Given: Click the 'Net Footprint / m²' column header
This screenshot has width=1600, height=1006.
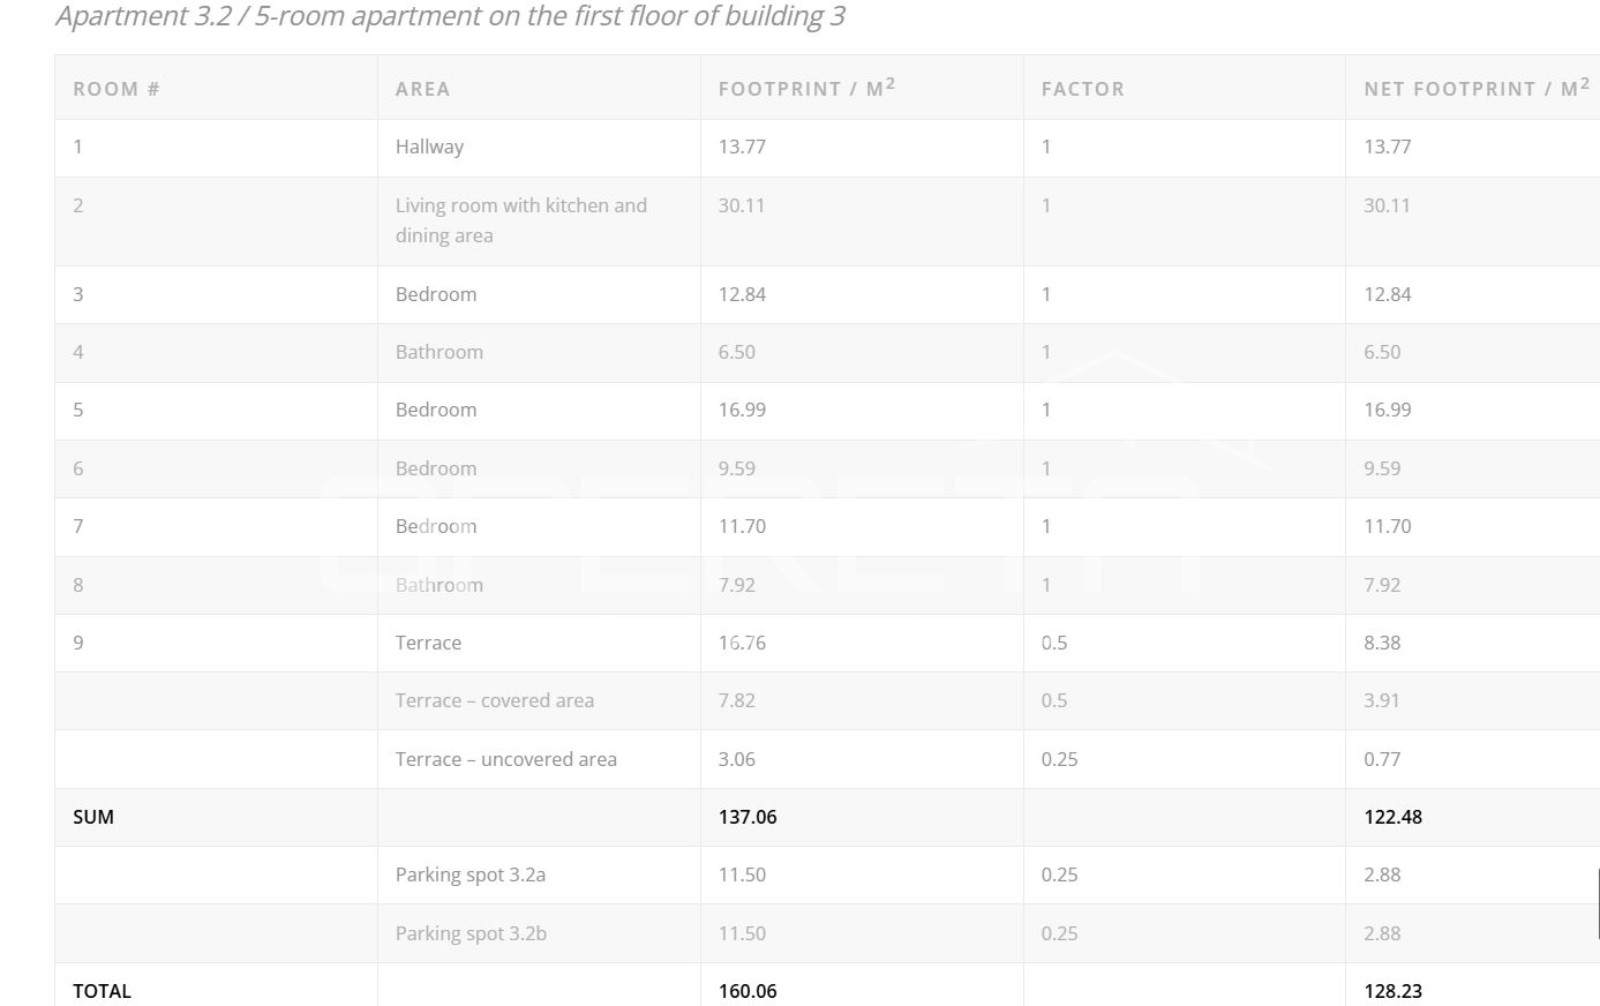Looking at the screenshot, I should coord(1476,88).
